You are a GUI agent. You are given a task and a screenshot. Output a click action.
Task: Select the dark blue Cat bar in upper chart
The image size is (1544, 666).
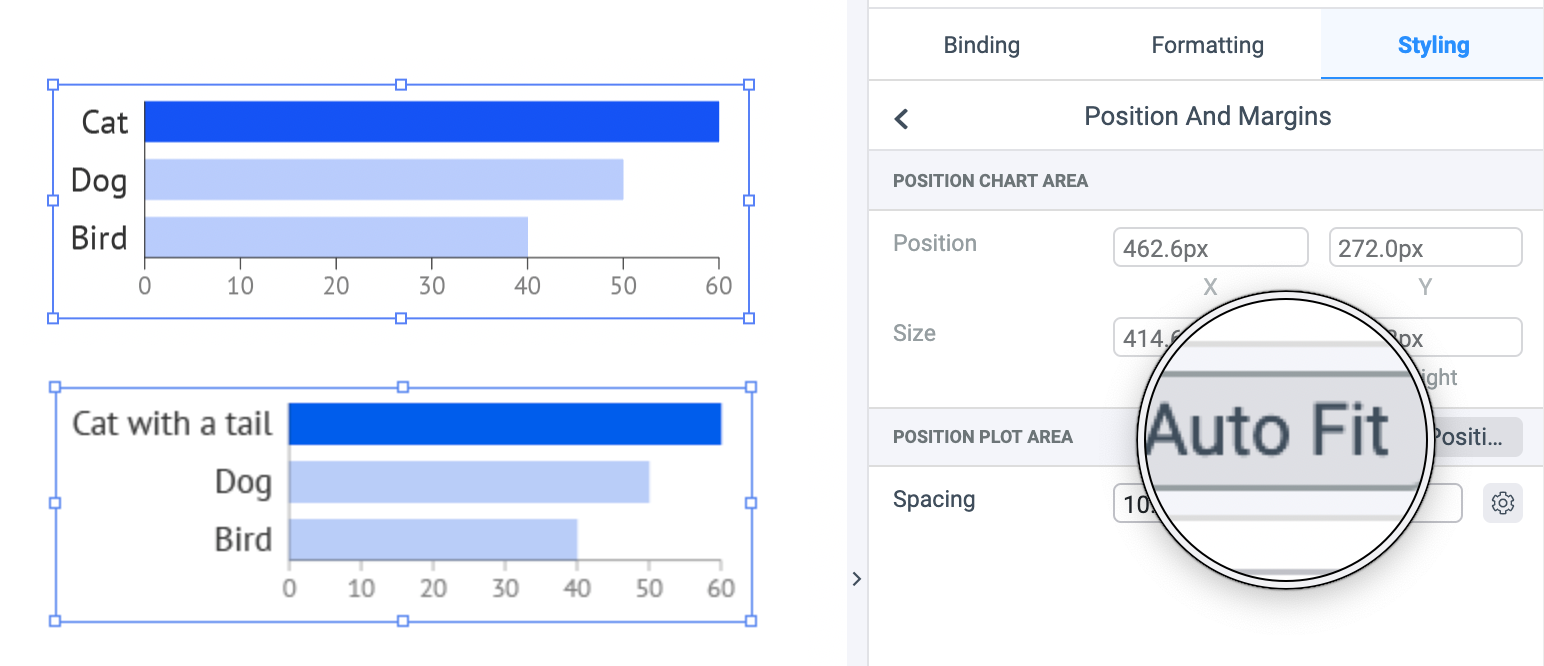coord(431,122)
